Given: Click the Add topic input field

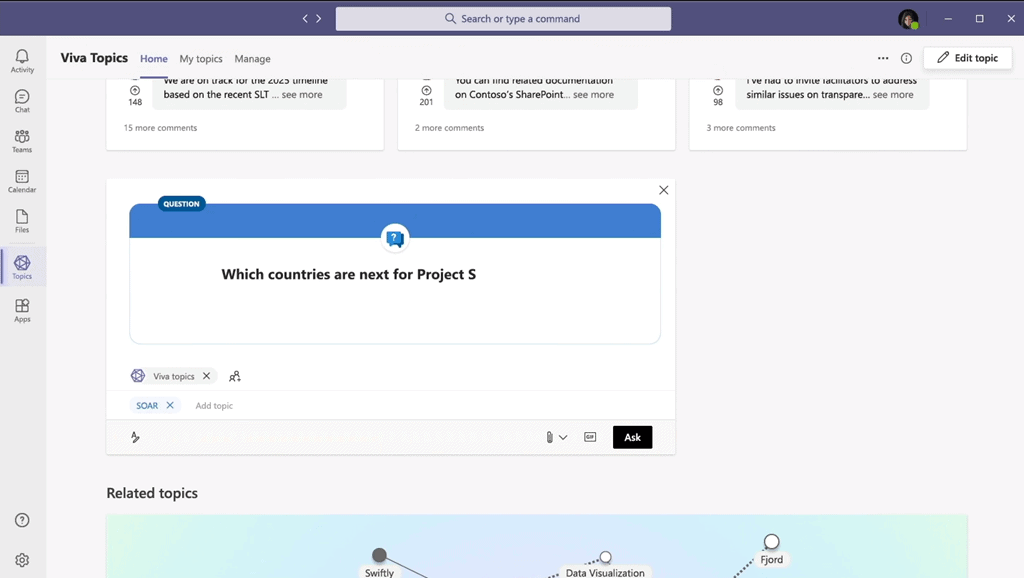Looking at the screenshot, I should tap(214, 406).
